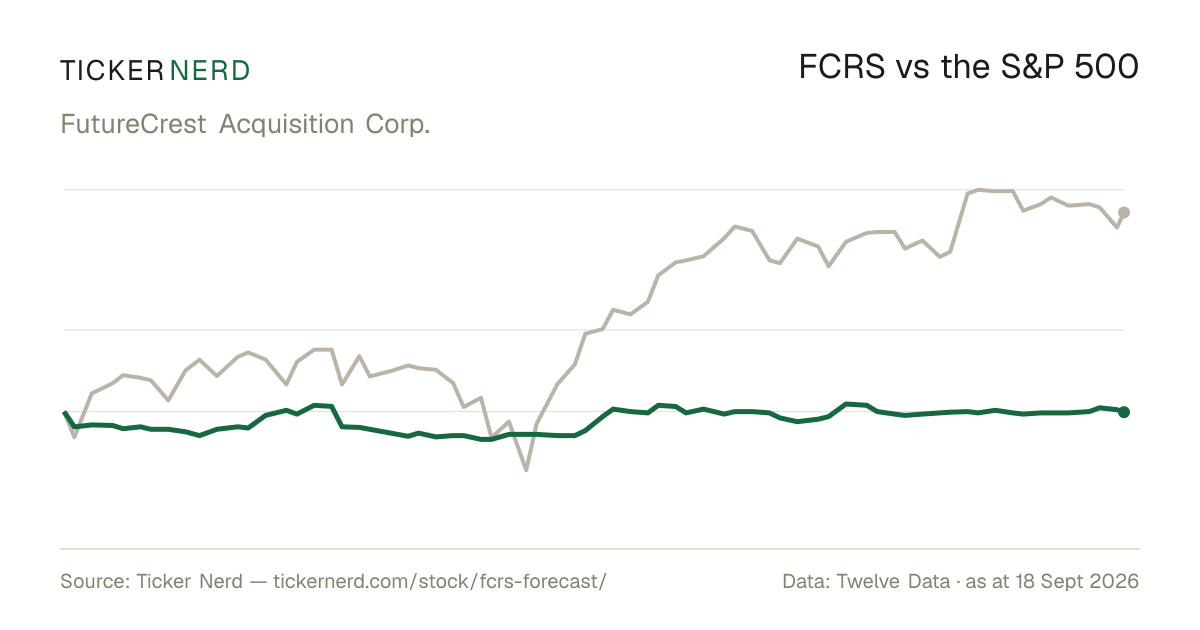
Task: Click the top horizontal gridline
Action: (x=592, y=189)
